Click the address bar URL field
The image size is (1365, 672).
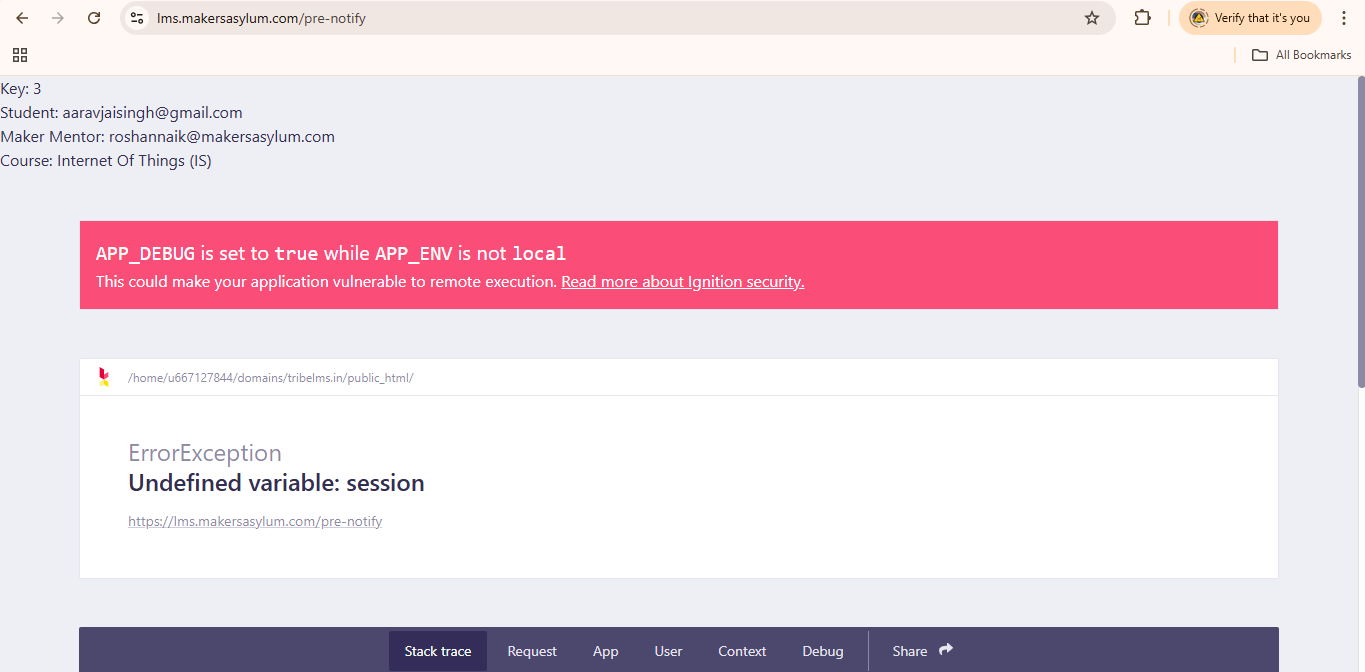pos(600,18)
